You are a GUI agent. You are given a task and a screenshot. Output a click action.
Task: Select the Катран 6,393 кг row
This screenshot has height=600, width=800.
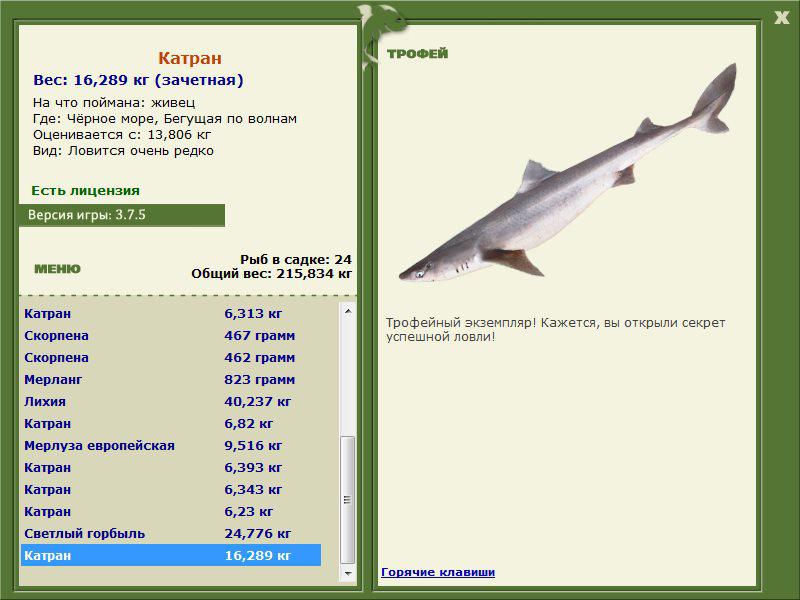171,467
